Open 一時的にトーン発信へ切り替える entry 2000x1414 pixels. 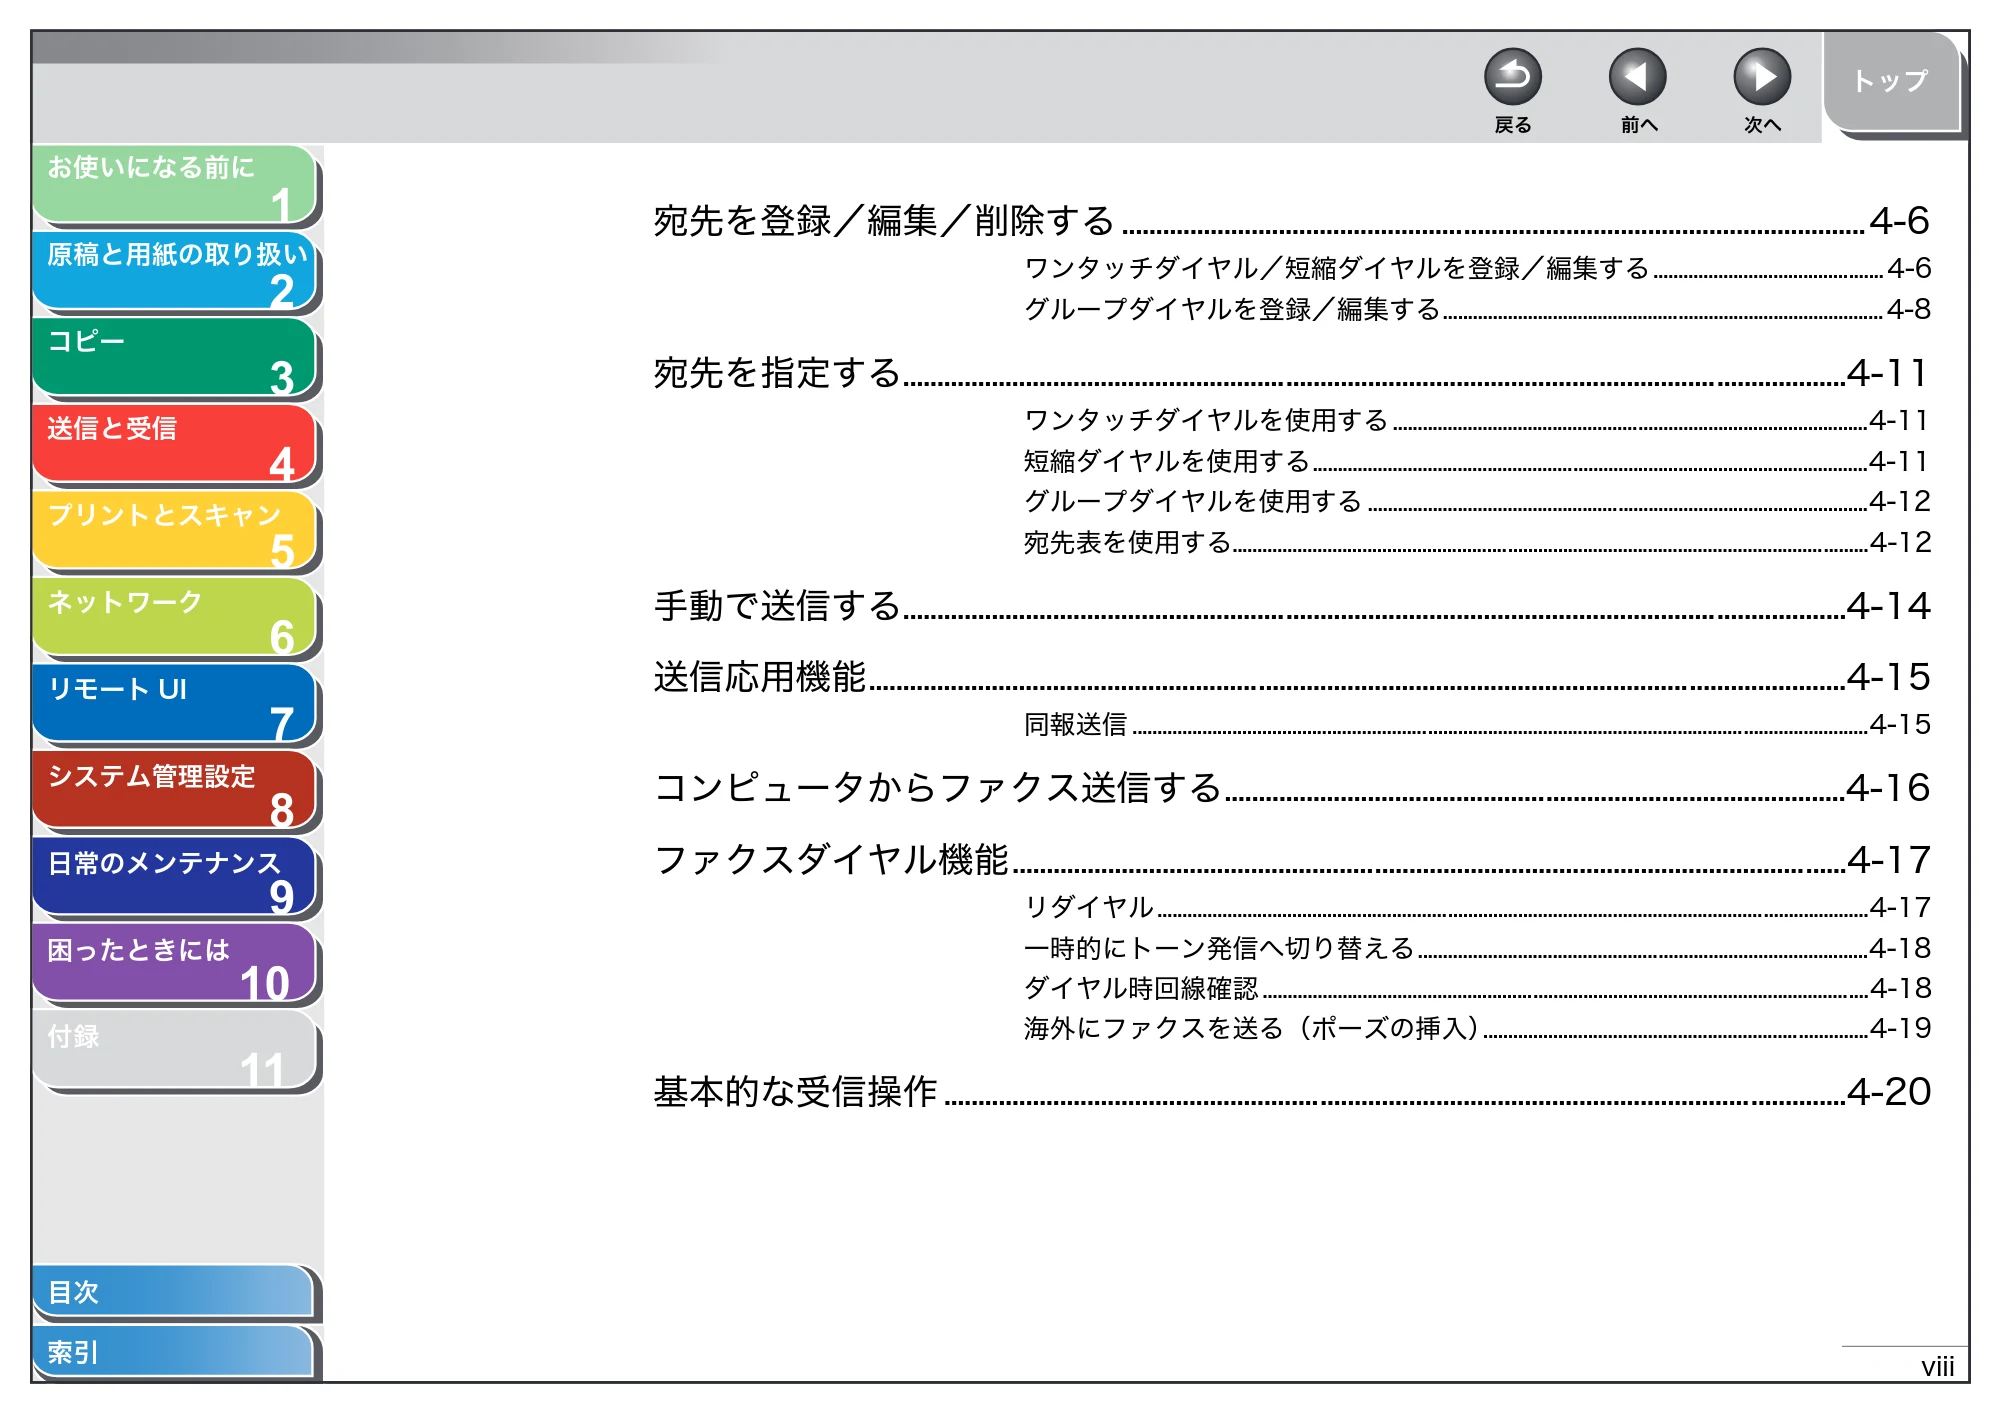[1477, 948]
